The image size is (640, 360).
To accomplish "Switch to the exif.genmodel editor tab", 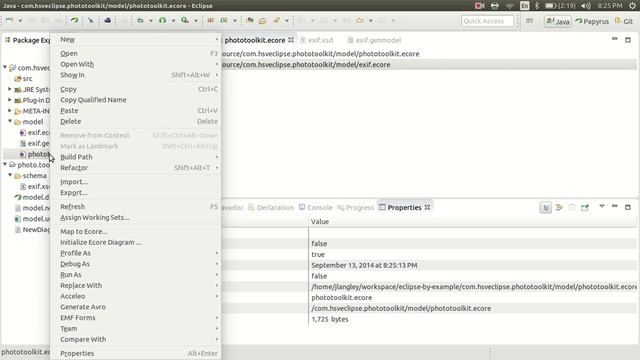I will (x=374, y=40).
